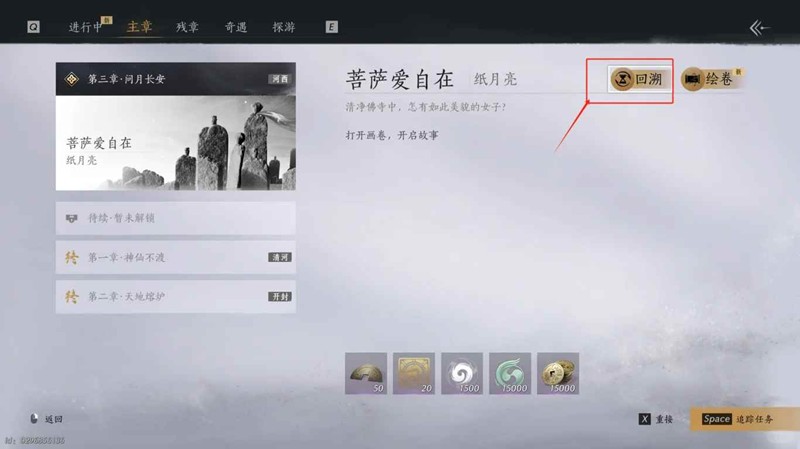Open the 绘卷 scroll button
Viewport: 800px width, 449px height.
711,79
